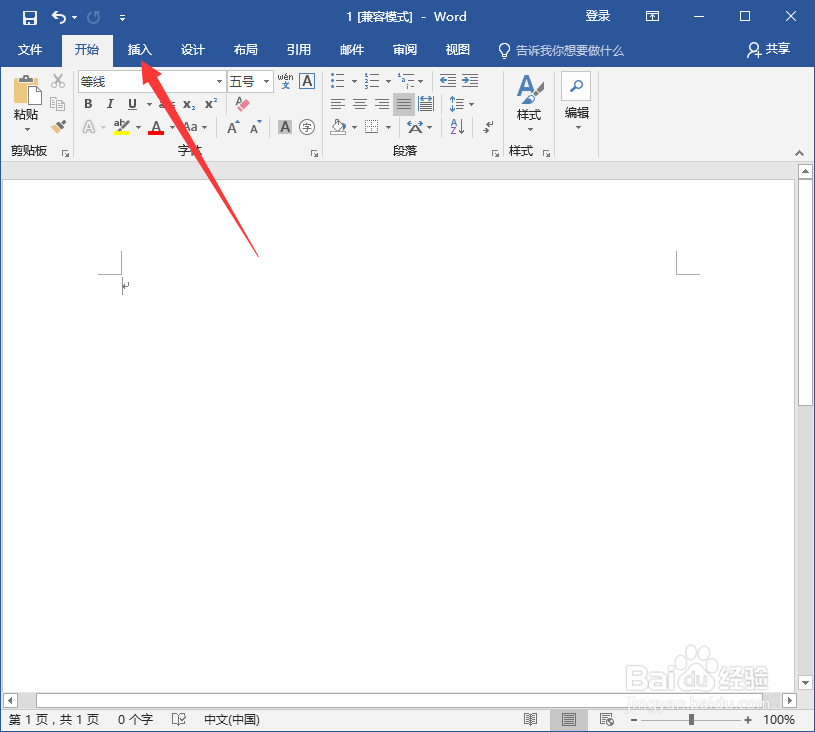This screenshot has width=815, height=732.
Task: Click the 中文(中国) language indicator
Action: tap(232, 720)
